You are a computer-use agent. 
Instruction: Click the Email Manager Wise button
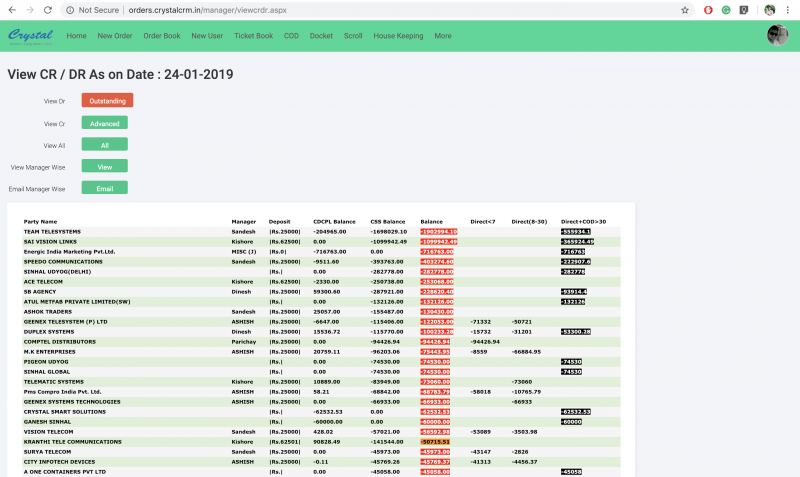coord(105,188)
